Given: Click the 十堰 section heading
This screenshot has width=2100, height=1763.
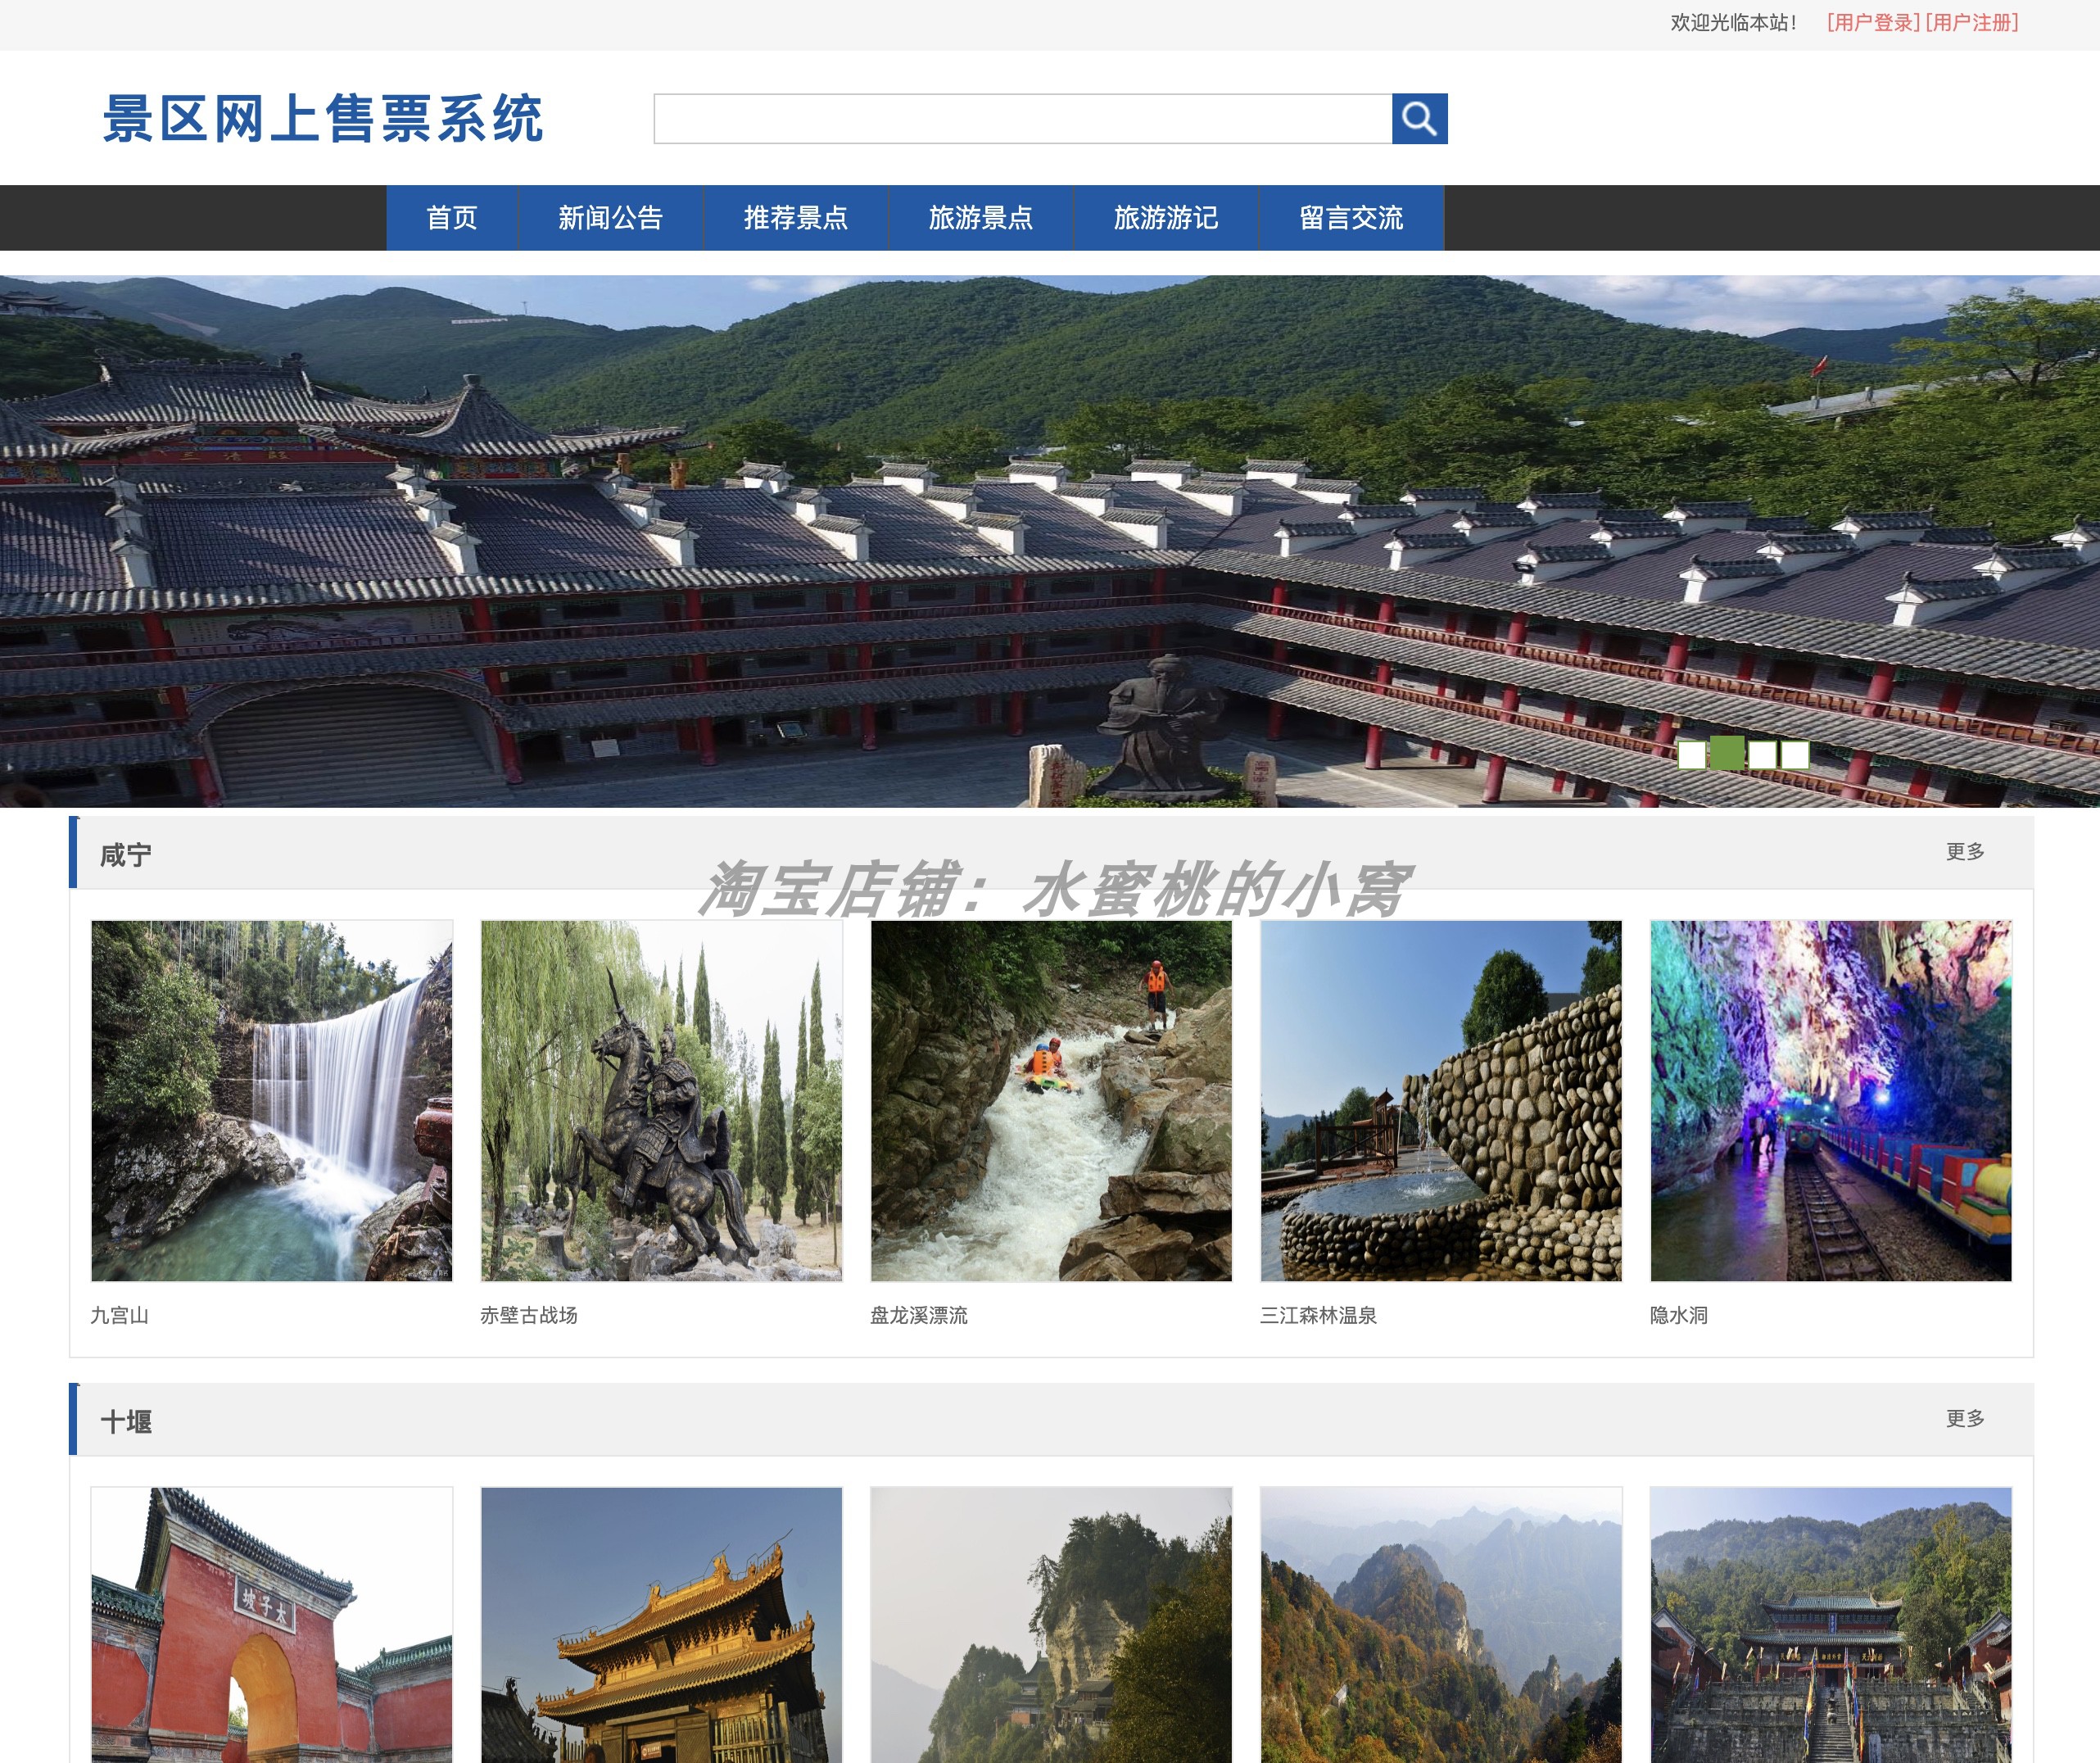Looking at the screenshot, I should tap(126, 1421).
